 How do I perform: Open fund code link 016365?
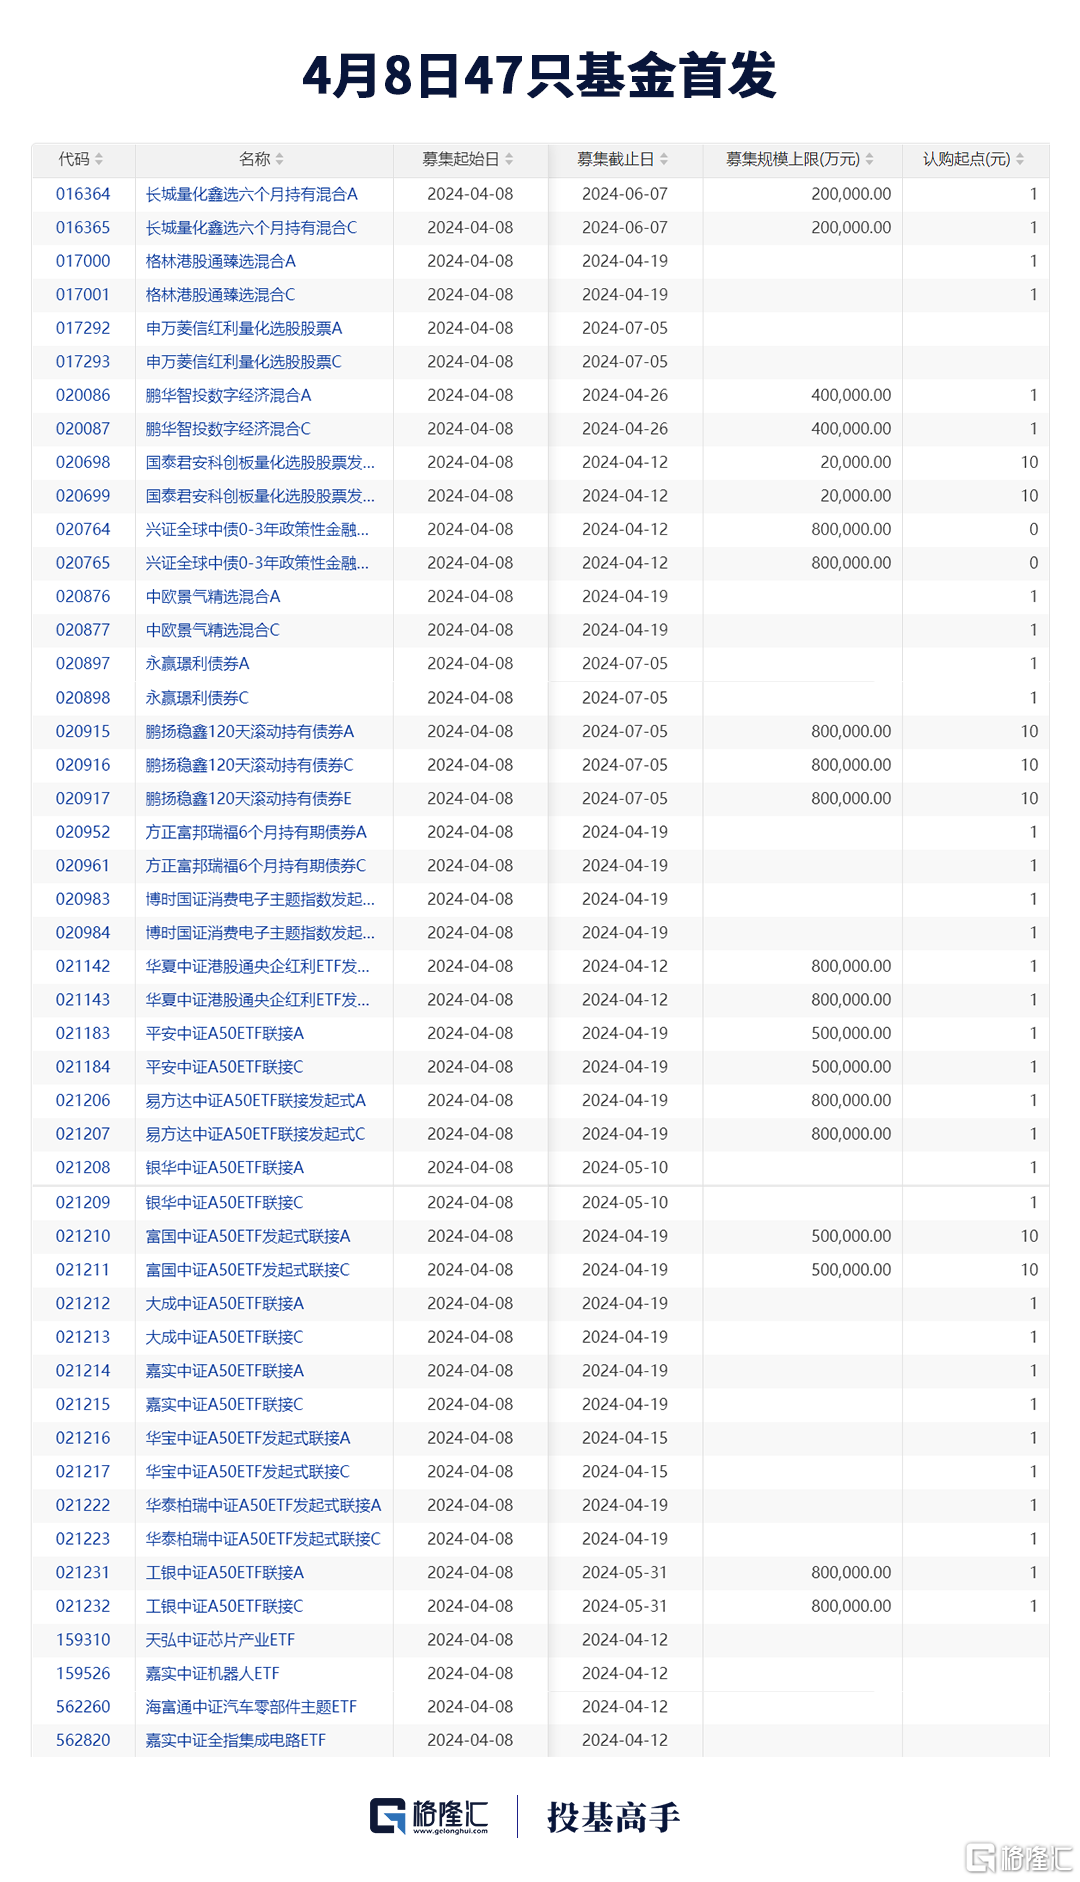(83, 228)
